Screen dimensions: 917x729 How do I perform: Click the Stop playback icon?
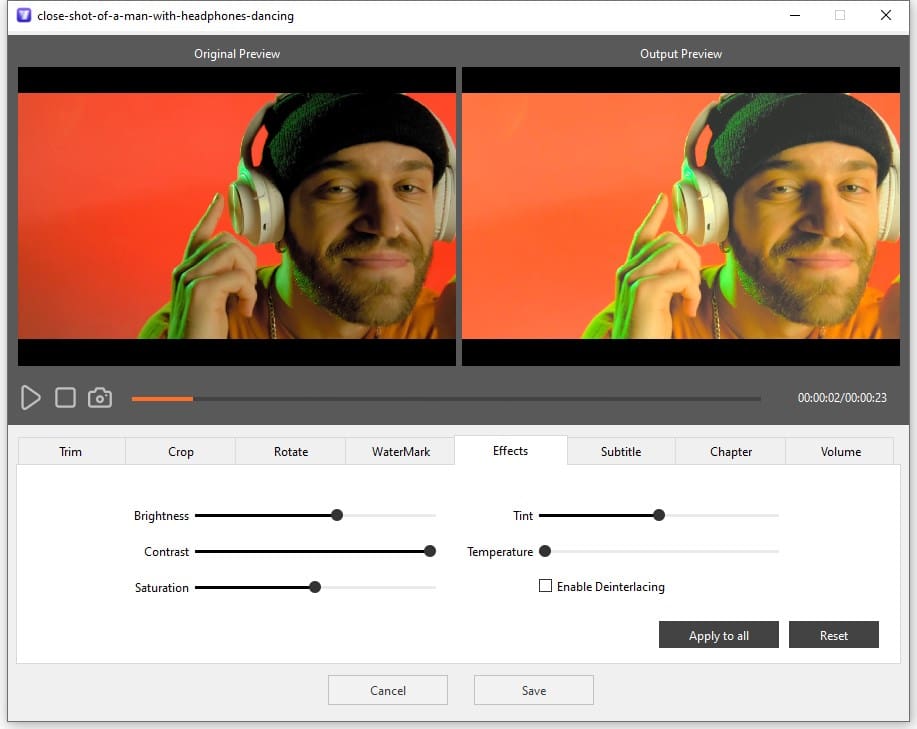pyautogui.click(x=65, y=398)
